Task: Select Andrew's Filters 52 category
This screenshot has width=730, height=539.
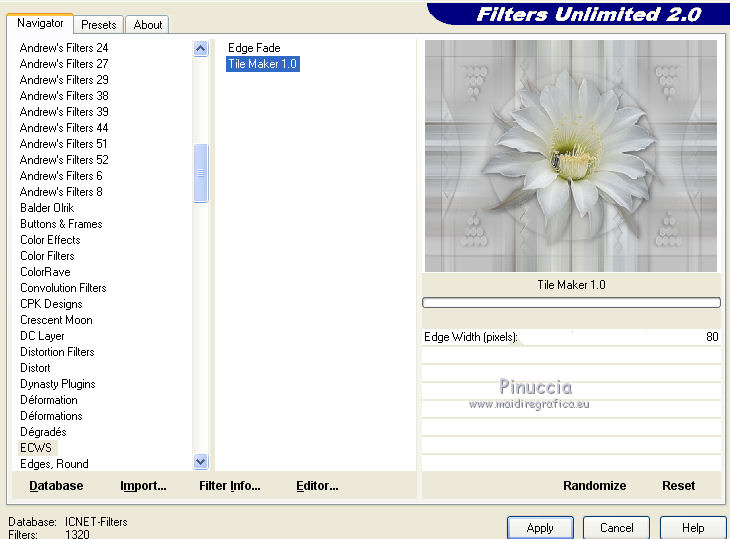Action: (x=64, y=160)
